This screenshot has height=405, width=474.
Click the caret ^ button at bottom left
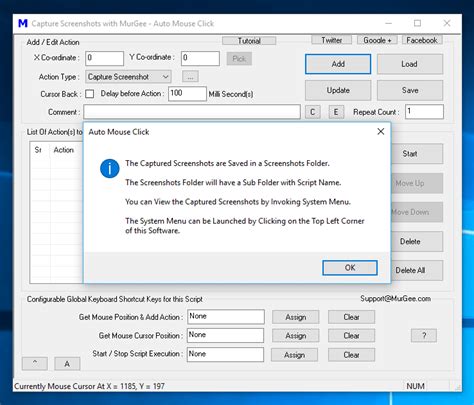(x=35, y=364)
